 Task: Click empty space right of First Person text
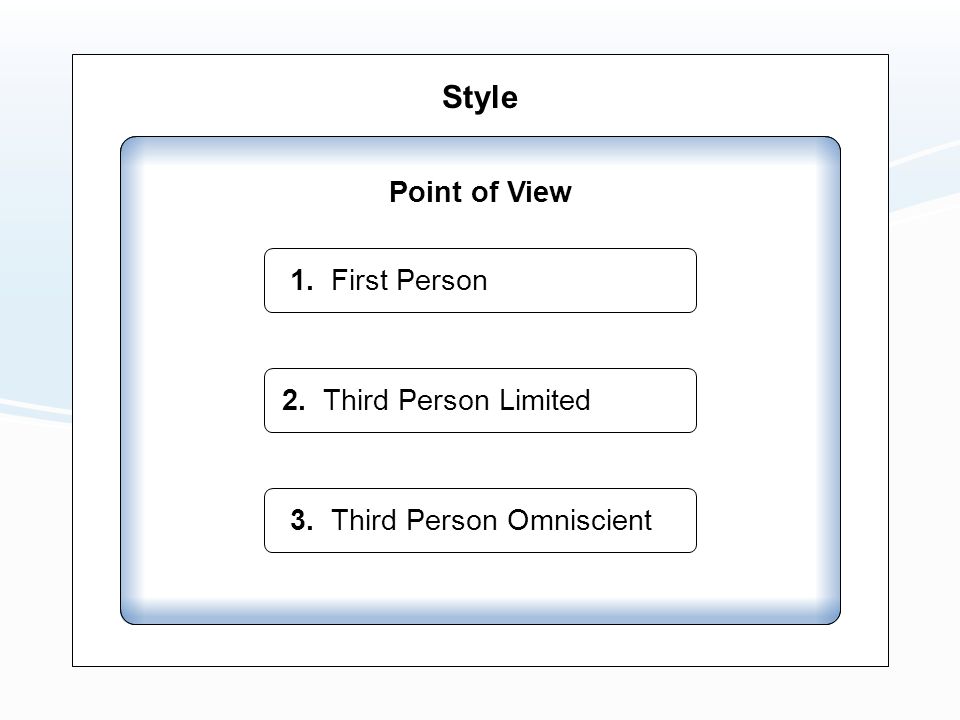click(x=591, y=280)
